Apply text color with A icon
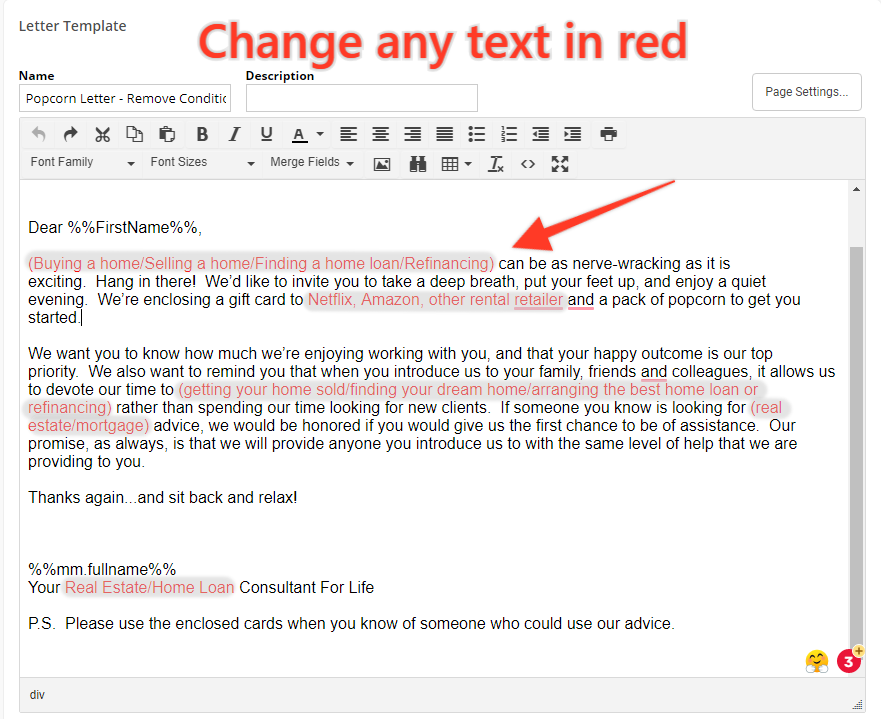The width and height of the screenshot is (881, 719). click(299, 134)
